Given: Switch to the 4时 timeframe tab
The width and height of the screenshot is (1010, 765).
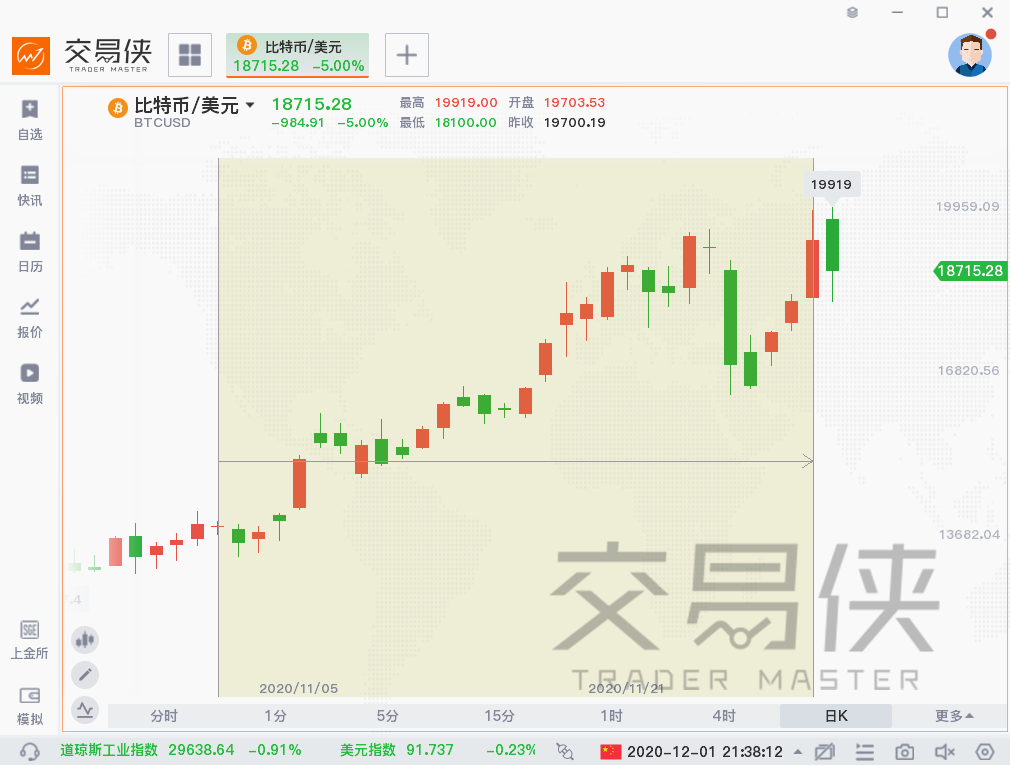Looking at the screenshot, I should [x=724, y=715].
